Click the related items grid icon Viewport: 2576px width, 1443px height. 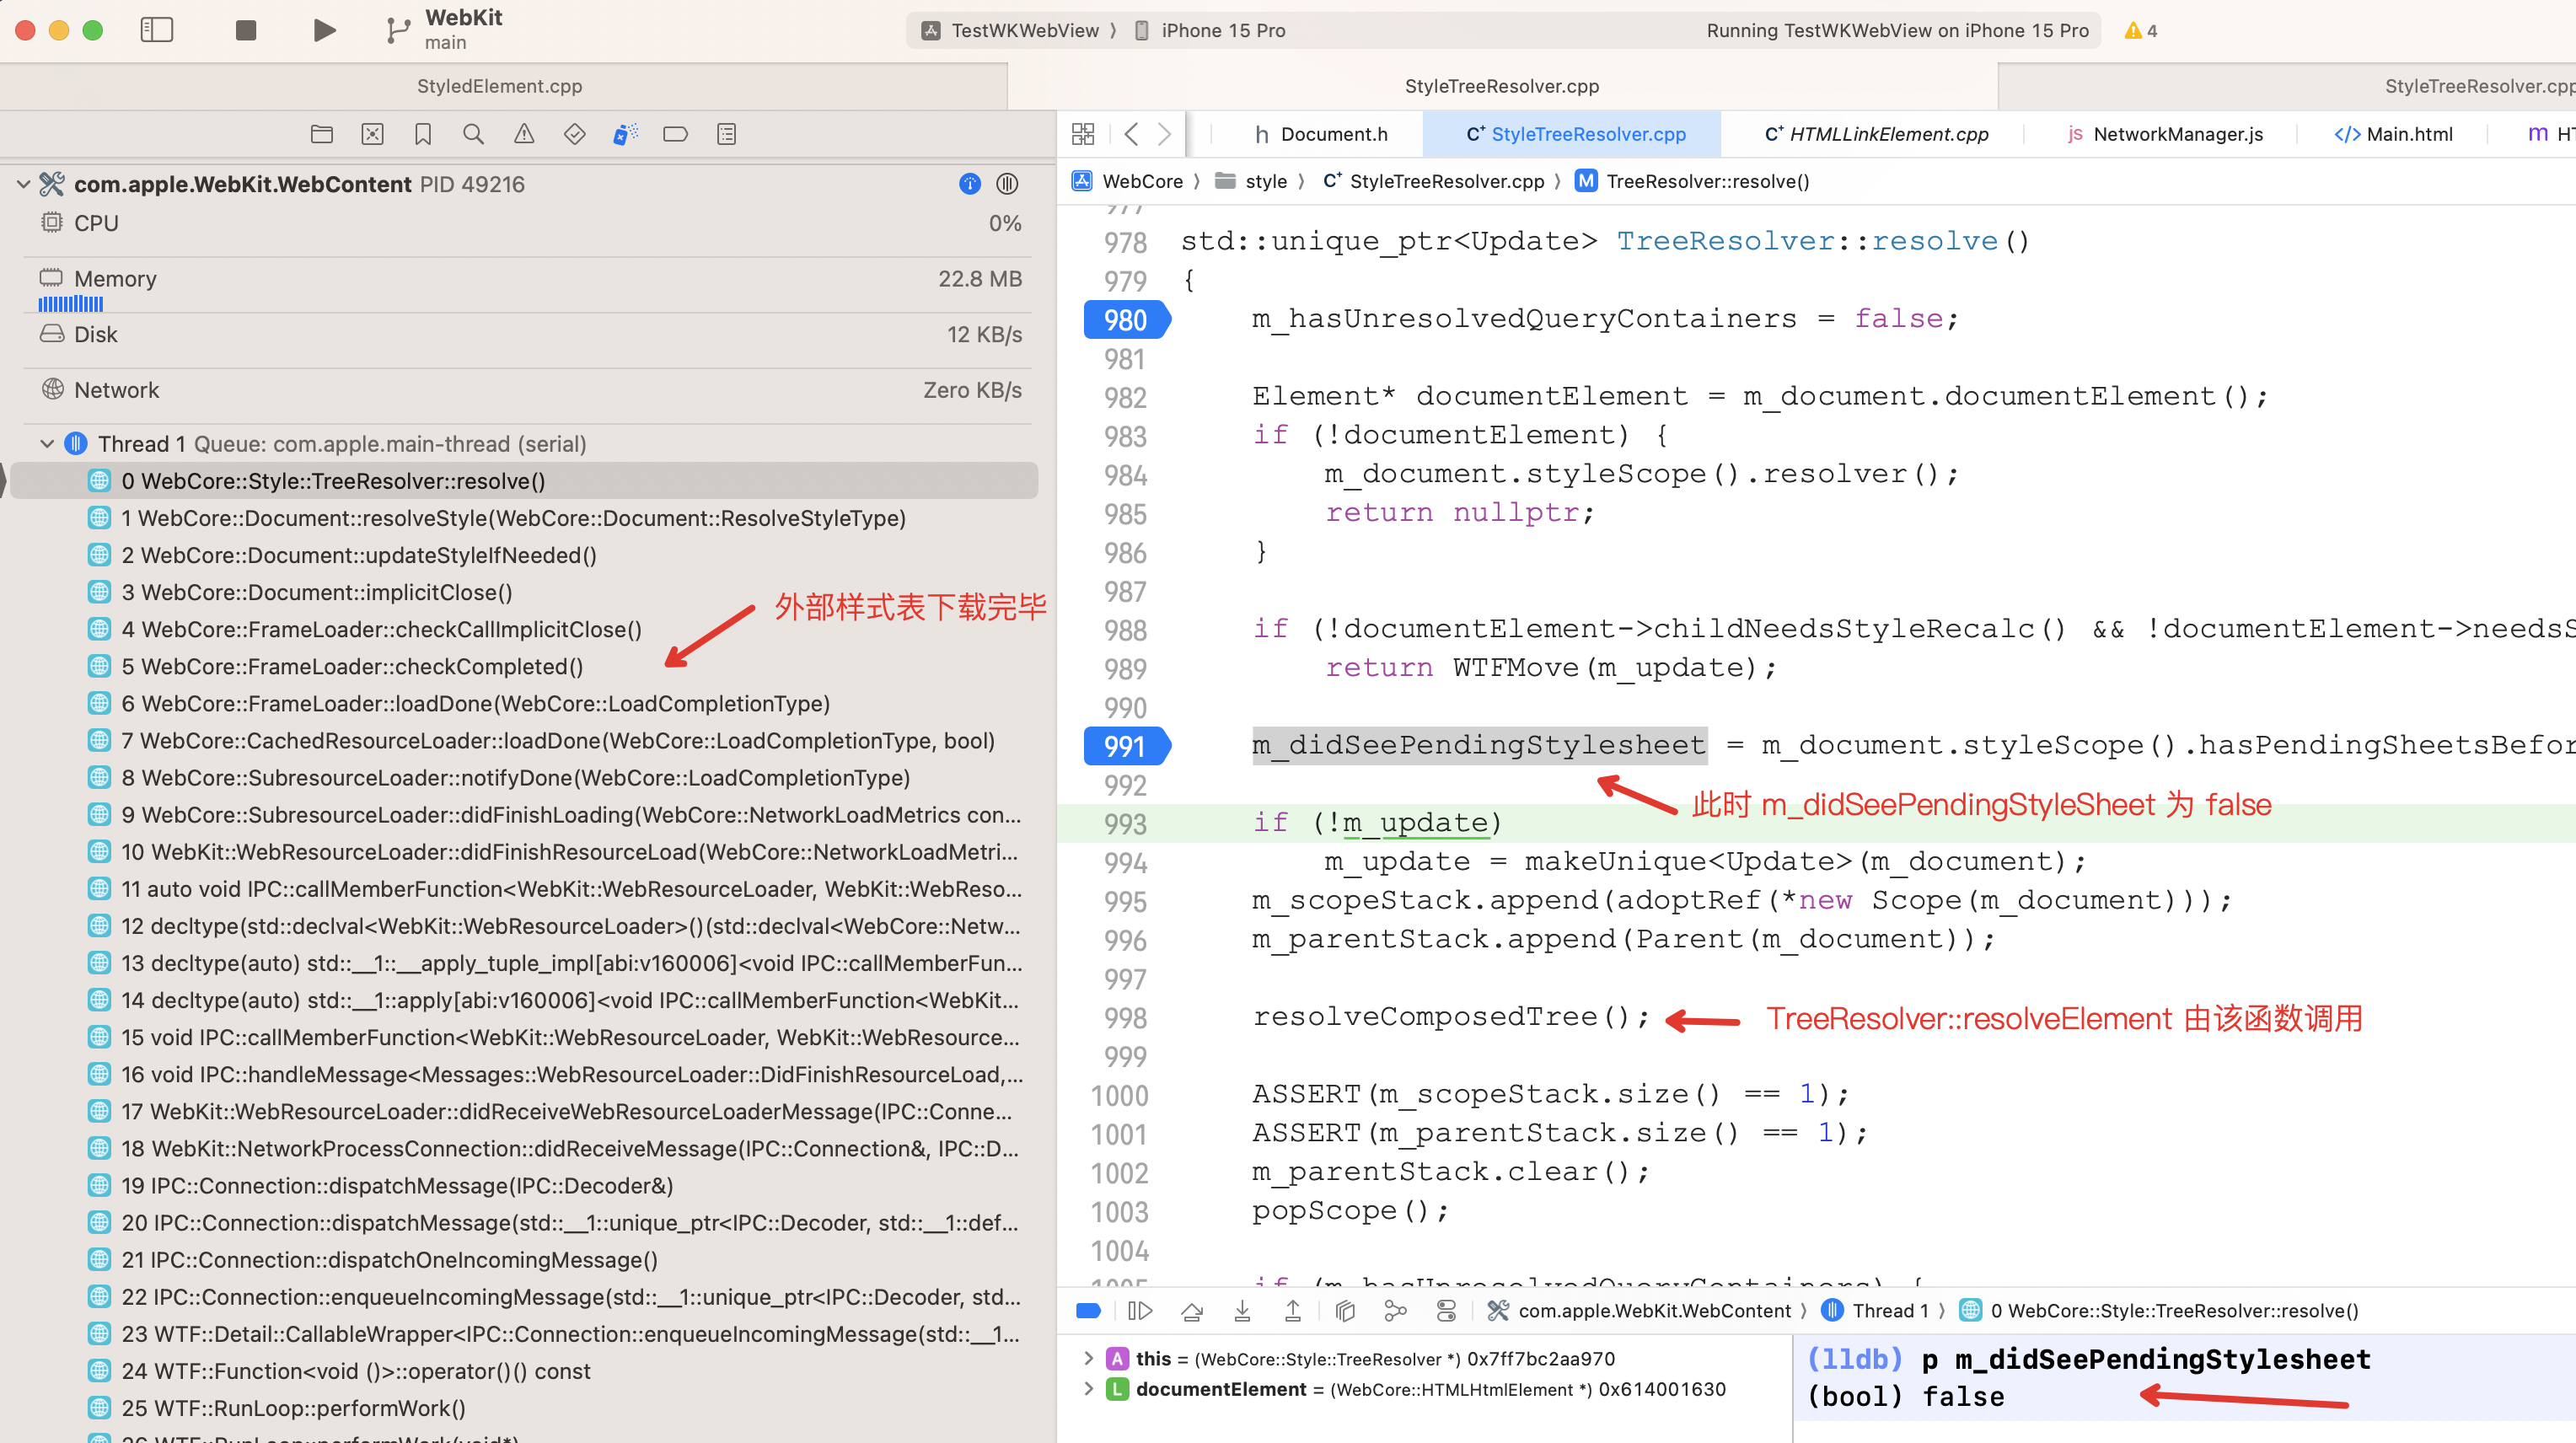[1083, 134]
